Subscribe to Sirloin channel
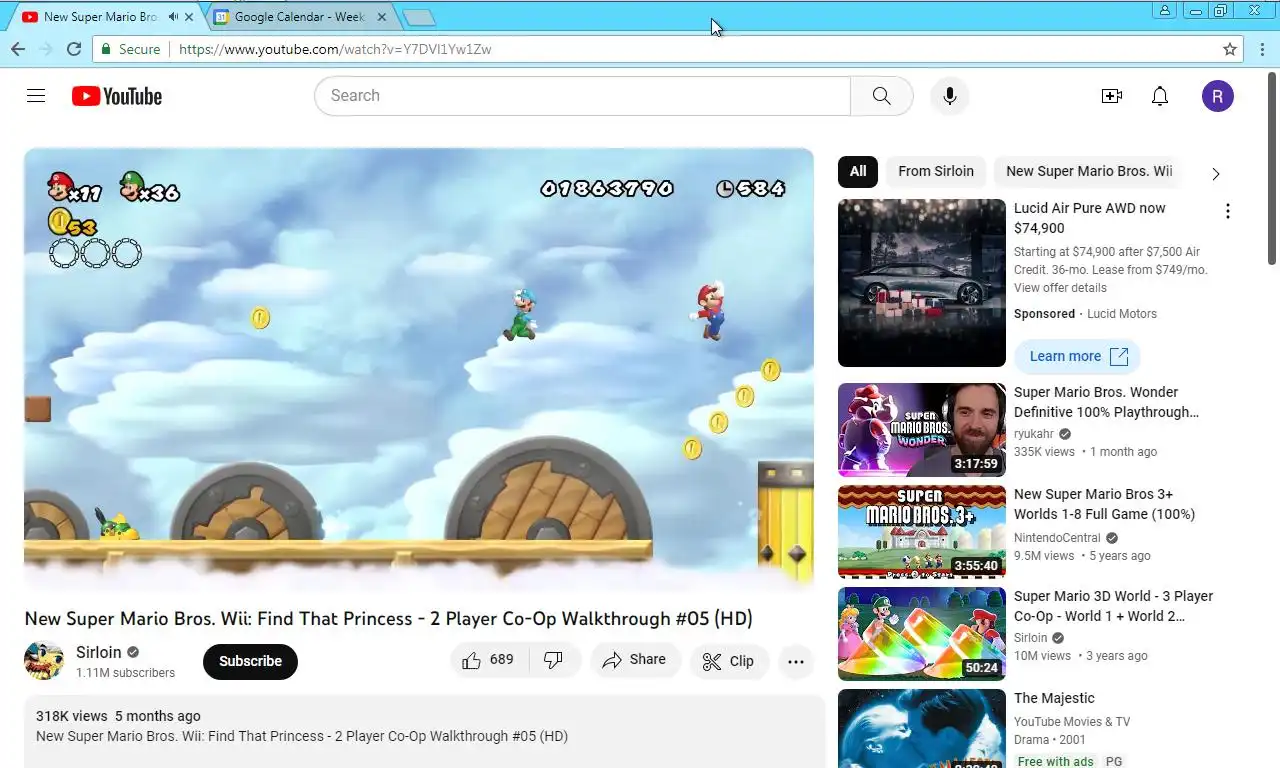The height and width of the screenshot is (768, 1280). coord(250,661)
